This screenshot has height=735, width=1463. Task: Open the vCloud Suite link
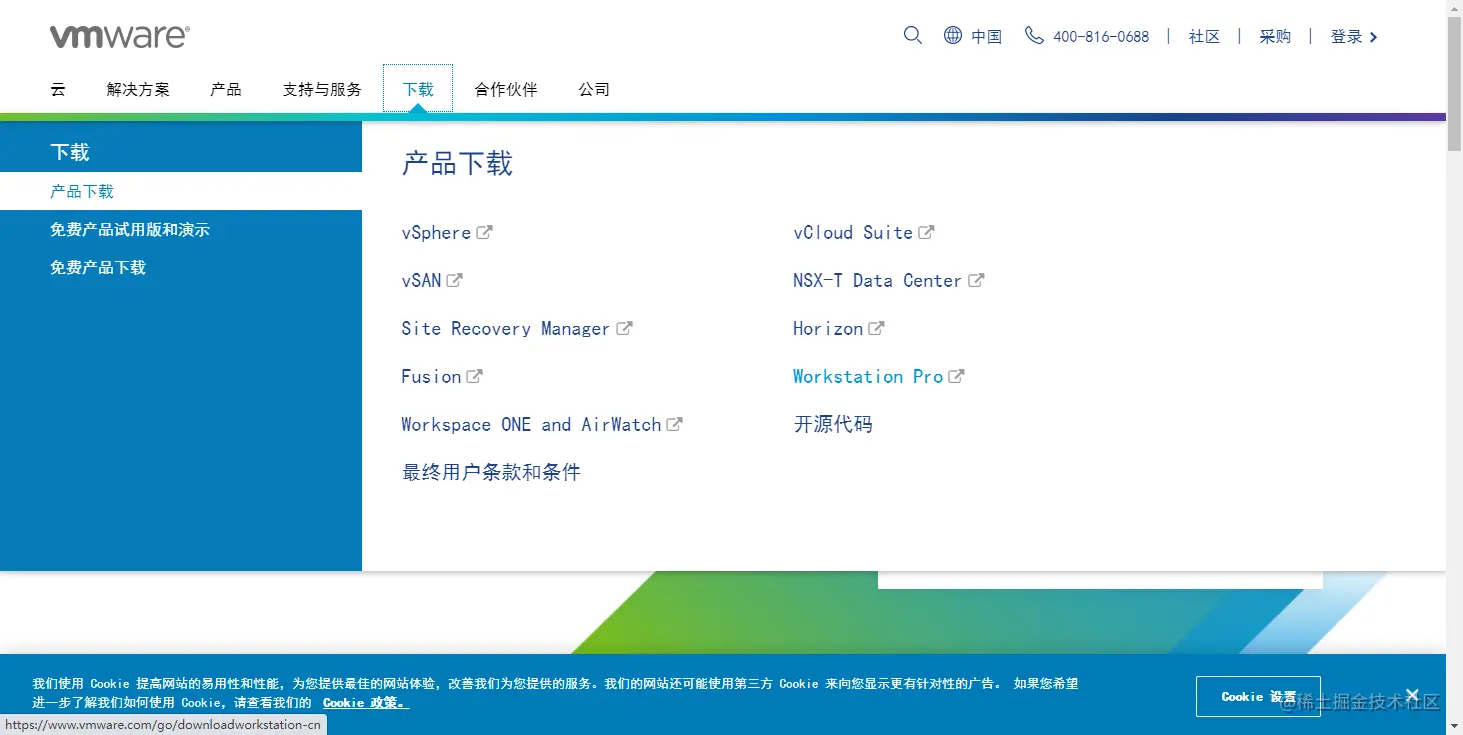click(853, 232)
